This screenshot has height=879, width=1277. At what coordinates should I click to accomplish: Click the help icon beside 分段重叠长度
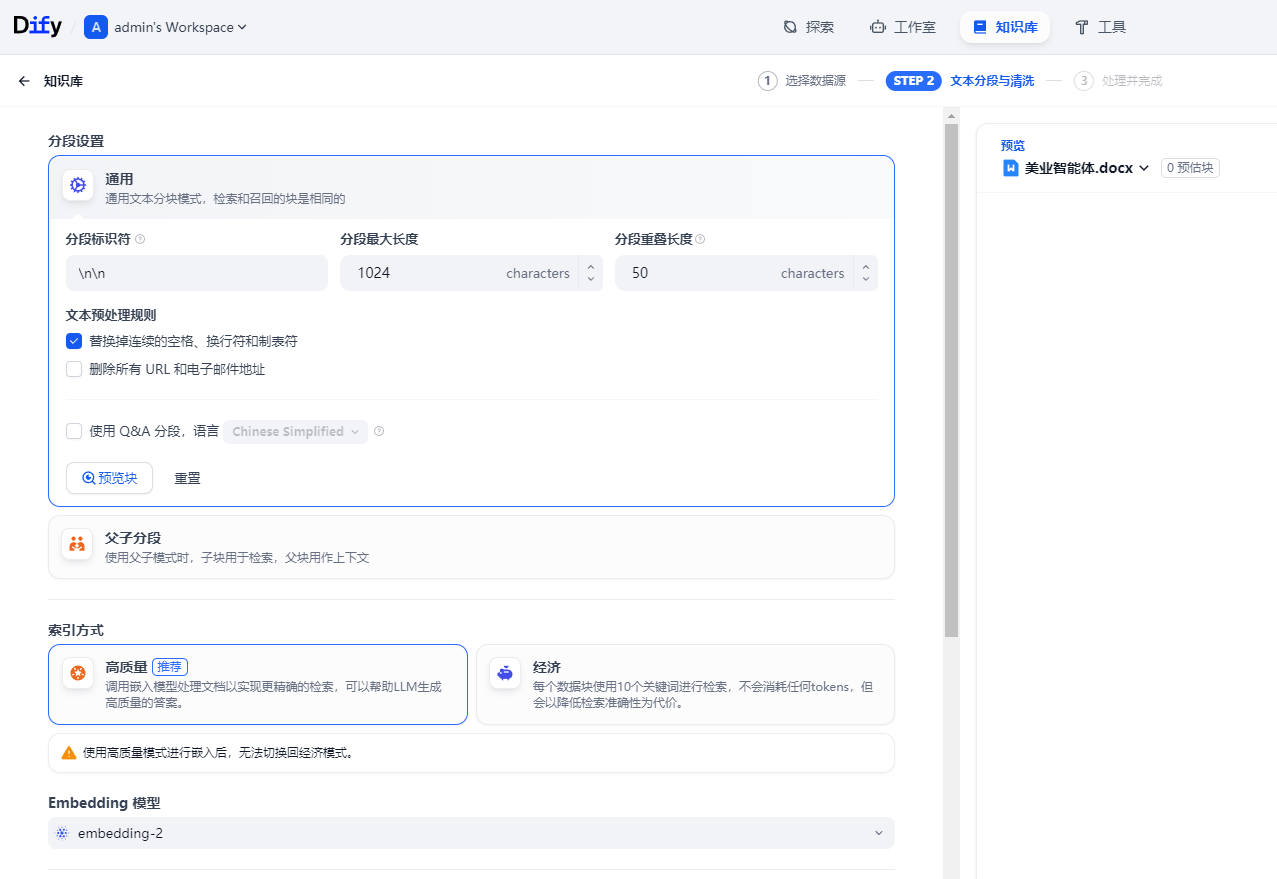pos(700,239)
